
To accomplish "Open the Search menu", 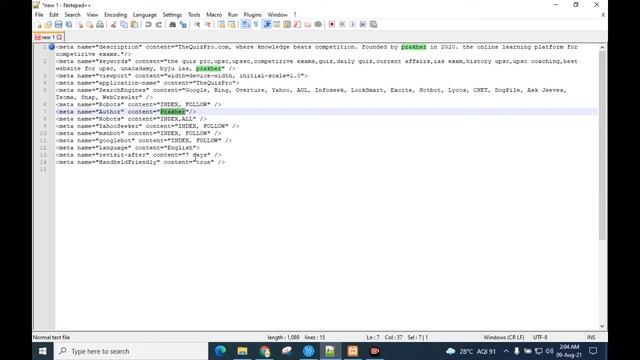I will (x=72, y=15).
